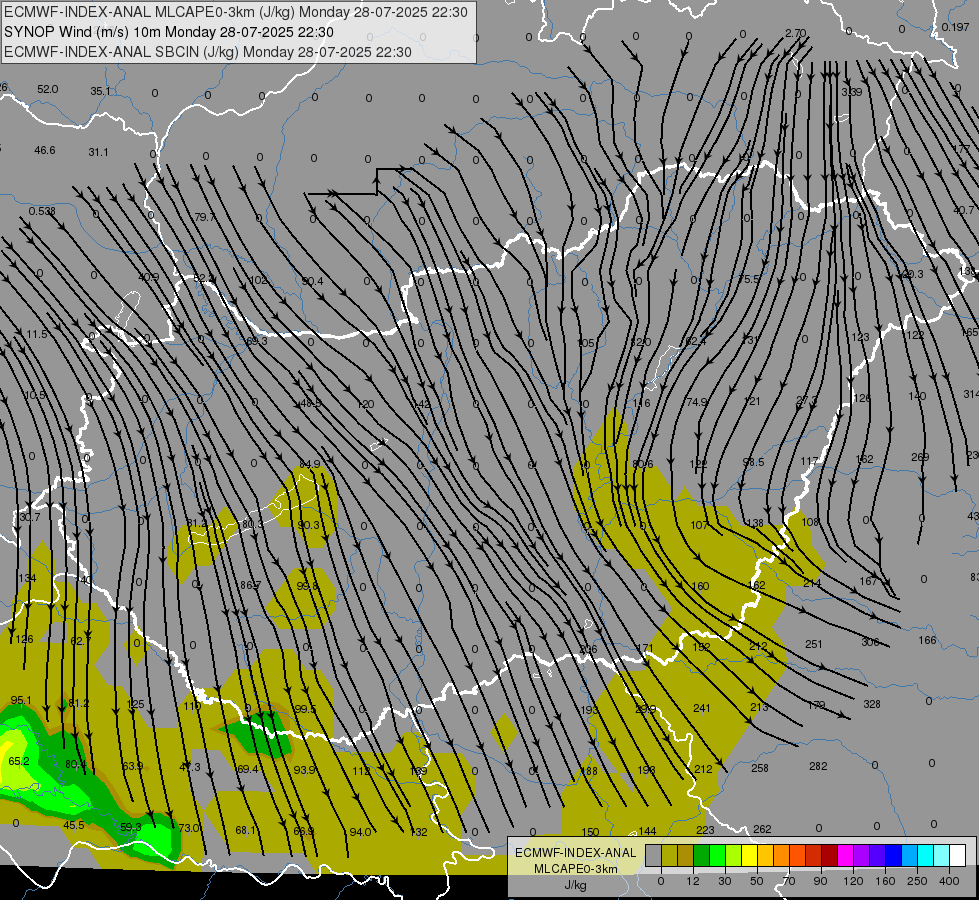This screenshot has width=979, height=900.
Task: Click the map value 75.5
Action: point(750,279)
